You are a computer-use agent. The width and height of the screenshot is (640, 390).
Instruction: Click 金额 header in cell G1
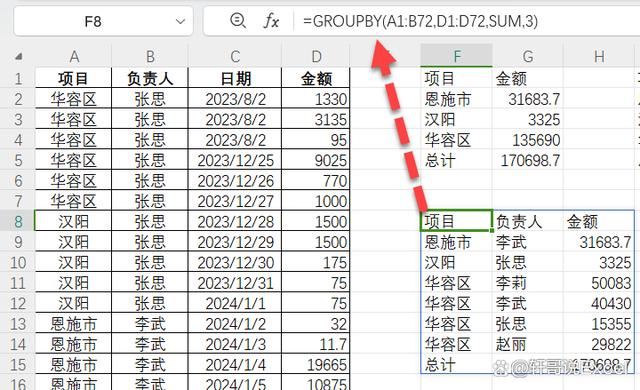pos(528,78)
